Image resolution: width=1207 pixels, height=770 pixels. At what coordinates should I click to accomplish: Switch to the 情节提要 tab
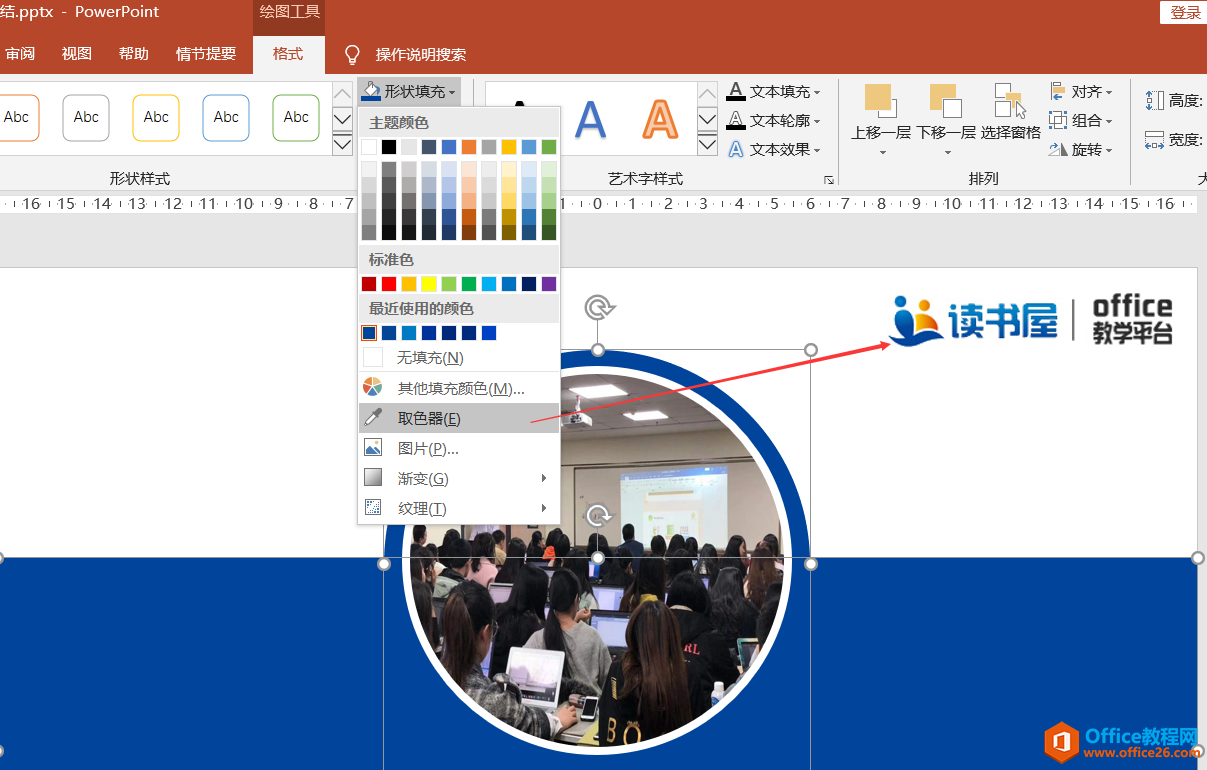pyautogui.click(x=206, y=54)
